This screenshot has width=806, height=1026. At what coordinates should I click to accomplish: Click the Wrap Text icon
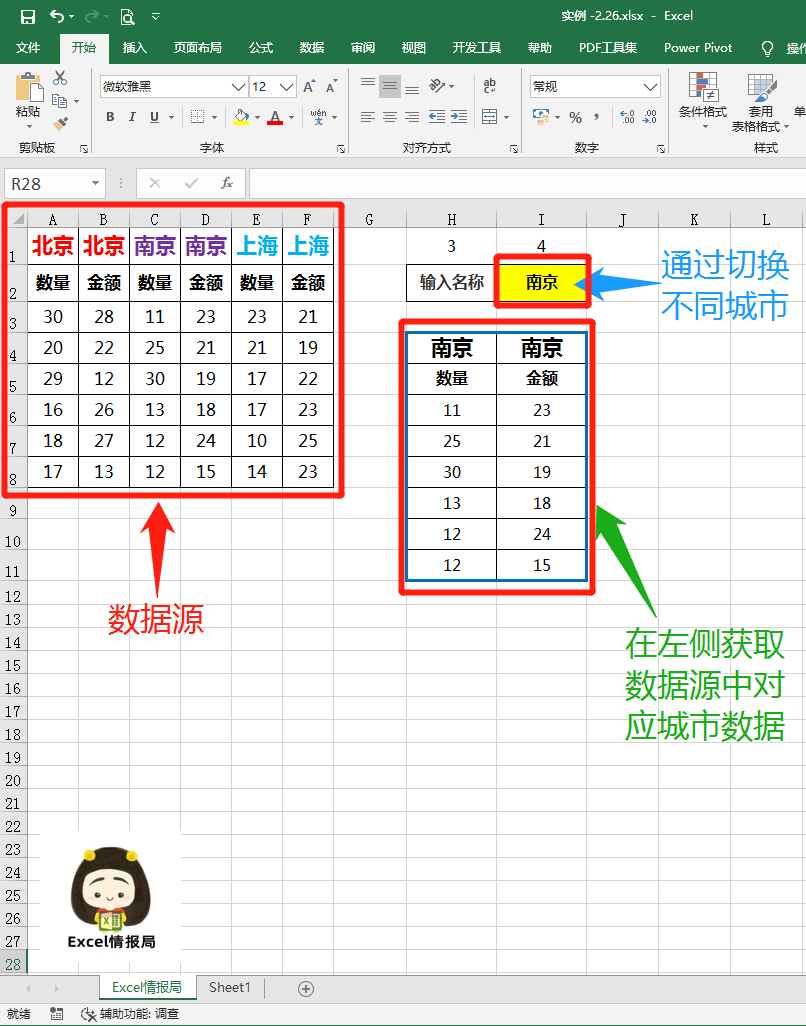[490, 87]
